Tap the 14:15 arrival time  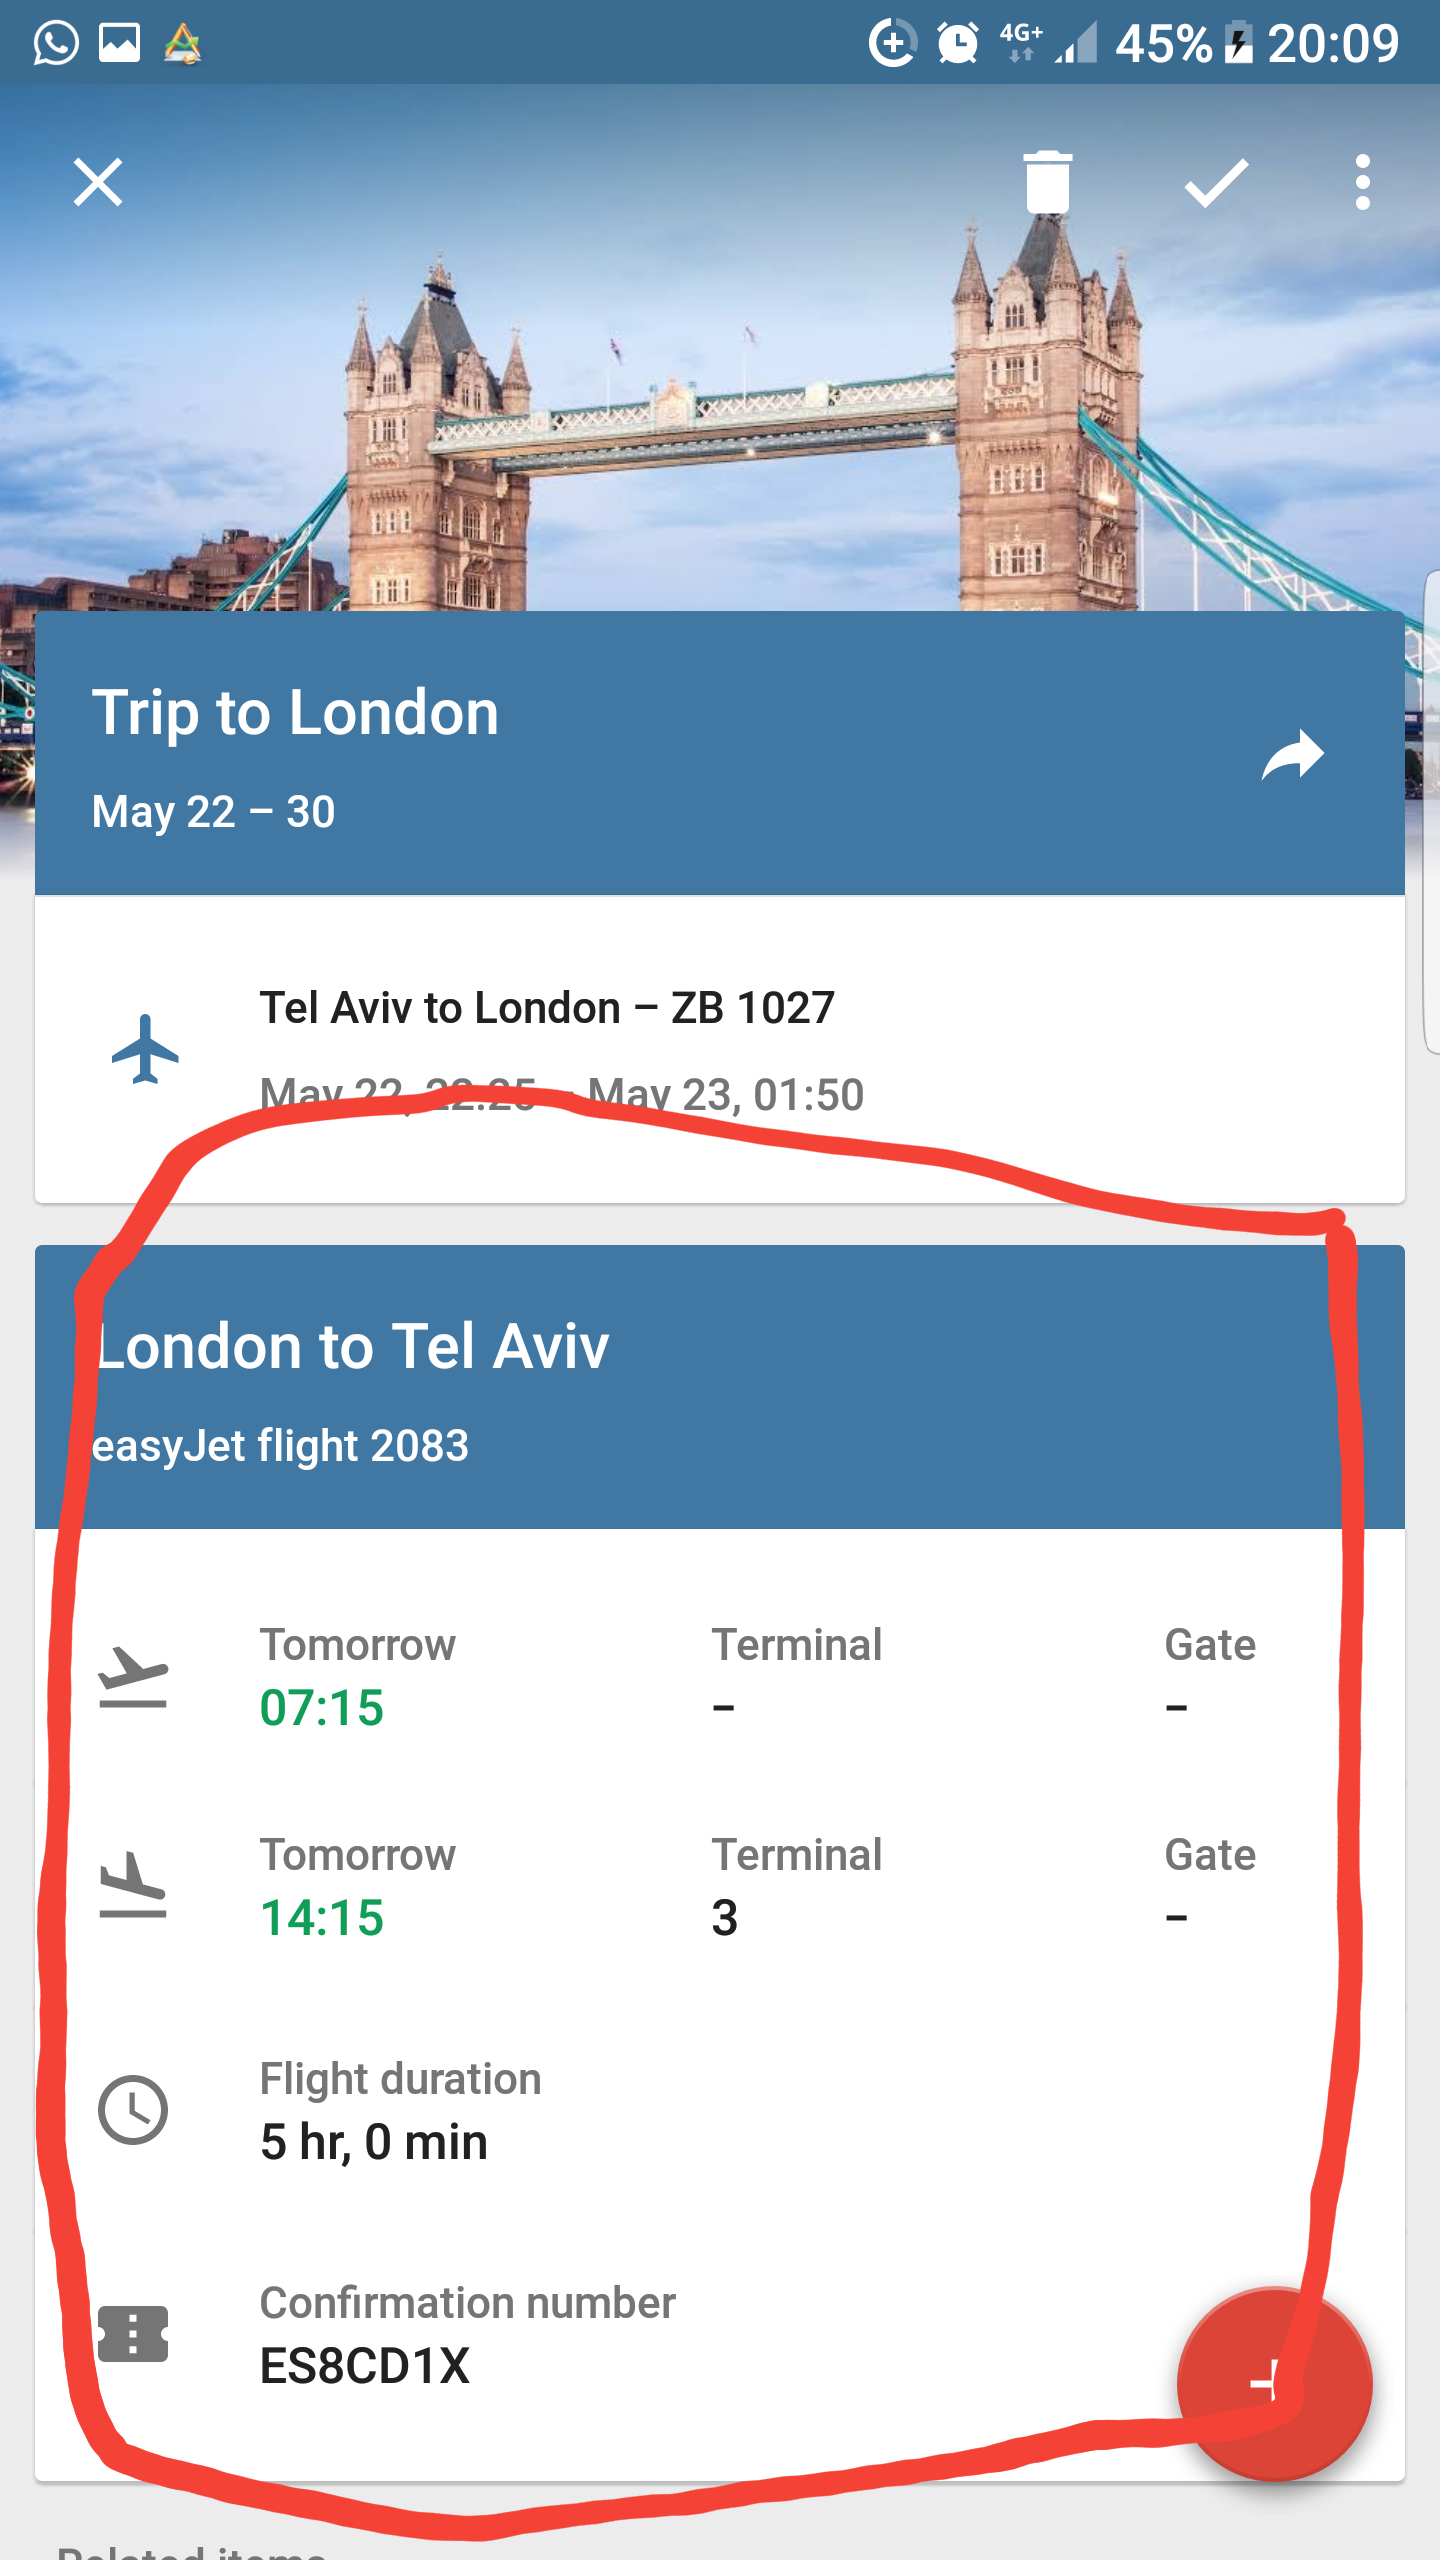coord(322,1917)
